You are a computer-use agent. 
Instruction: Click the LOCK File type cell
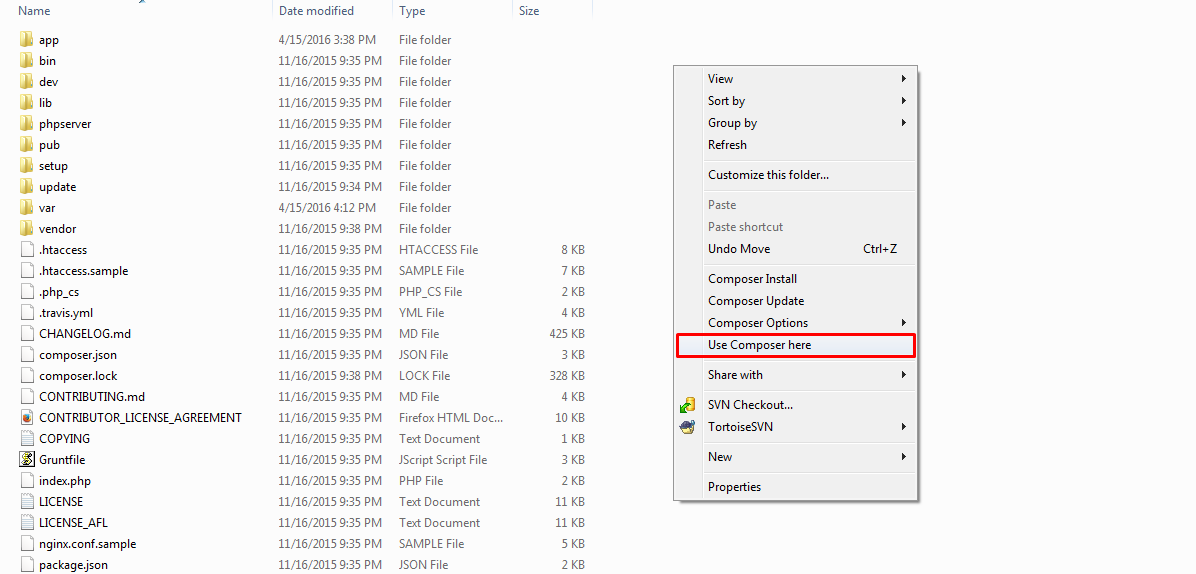pyautogui.click(x=425, y=376)
